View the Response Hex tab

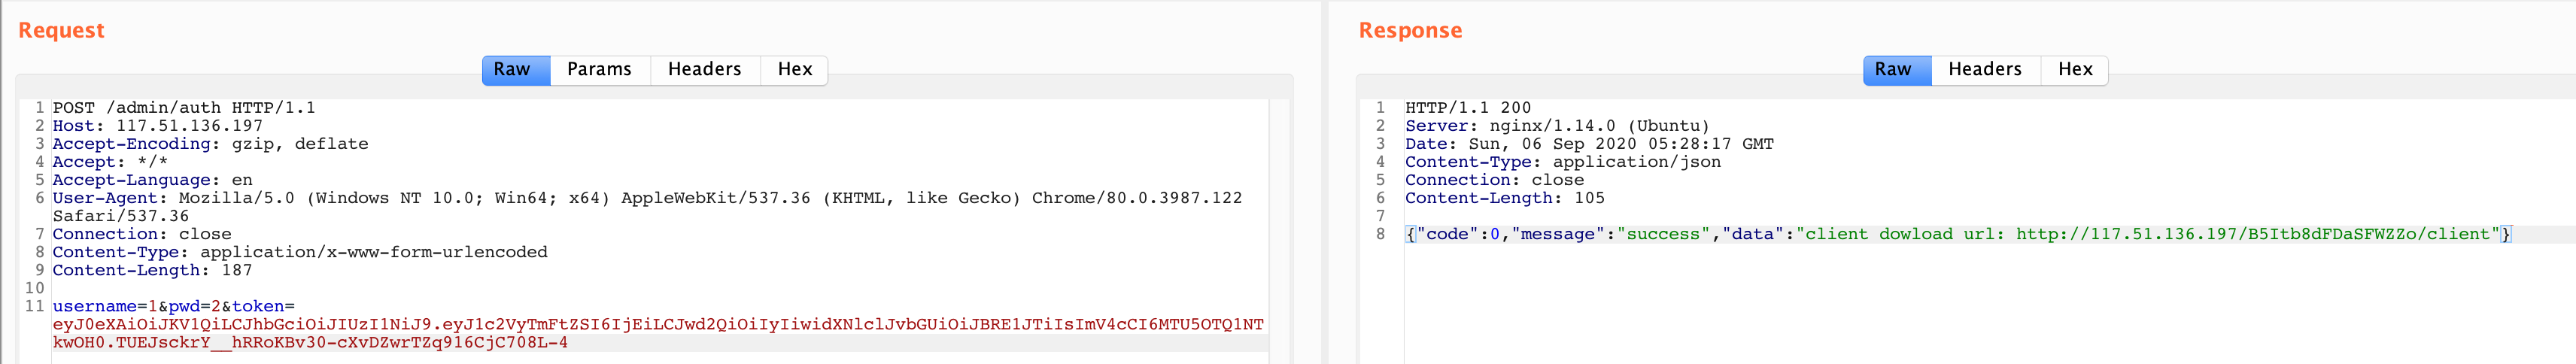[2075, 70]
